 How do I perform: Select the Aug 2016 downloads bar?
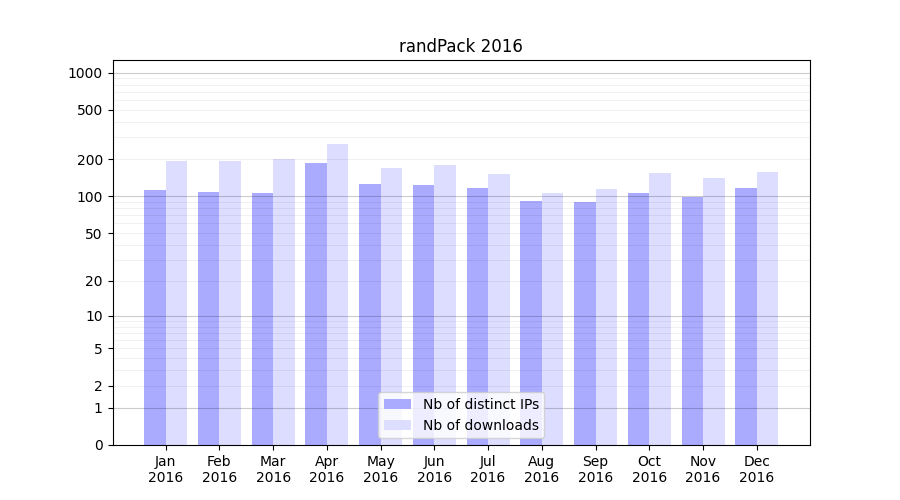(553, 319)
